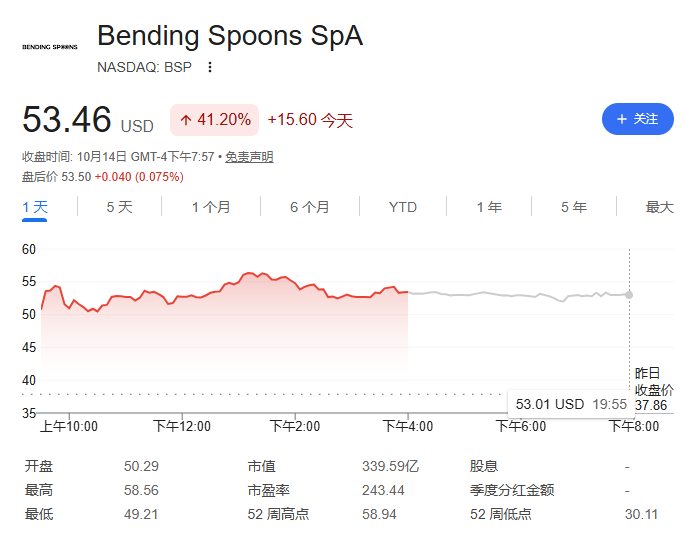Screen dimensions: 686x537
Task: Click the Bending Spoons SpA title
Action: [230, 35]
